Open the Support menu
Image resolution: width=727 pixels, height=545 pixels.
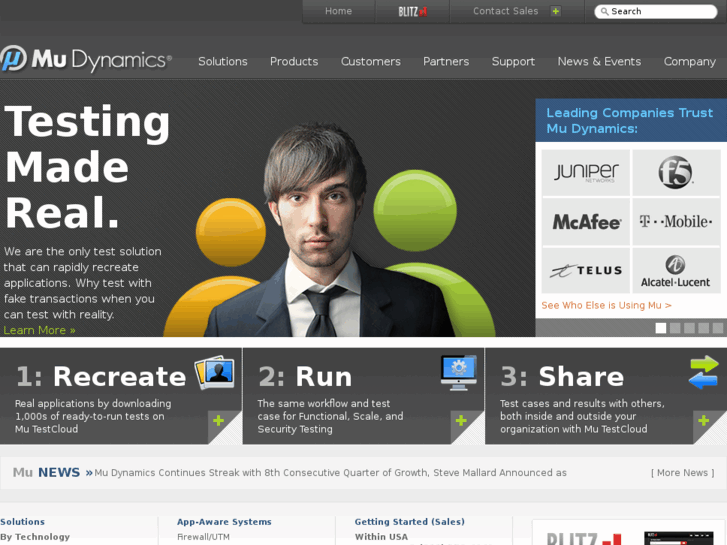[513, 62]
